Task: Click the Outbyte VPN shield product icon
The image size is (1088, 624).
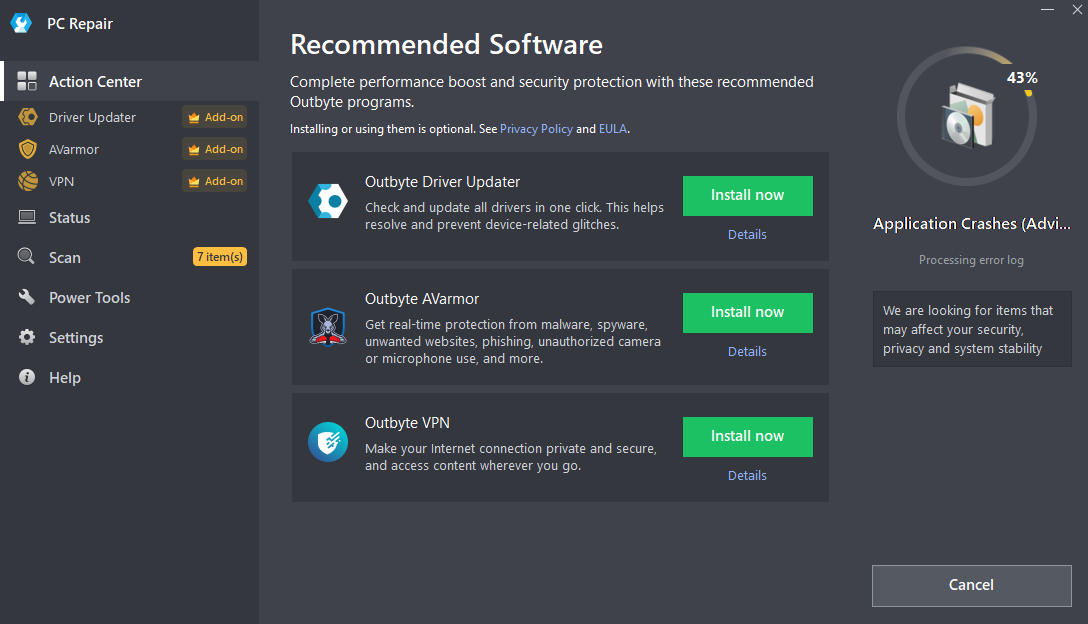Action: 328,442
